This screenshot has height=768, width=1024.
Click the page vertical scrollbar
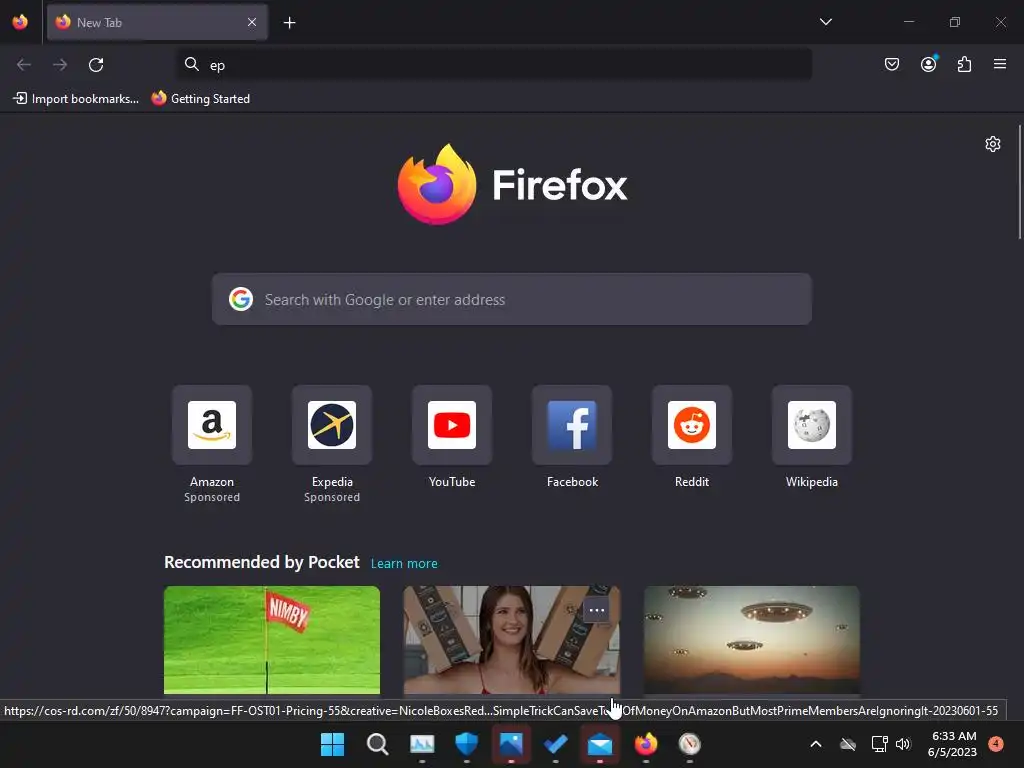tap(1020, 183)
